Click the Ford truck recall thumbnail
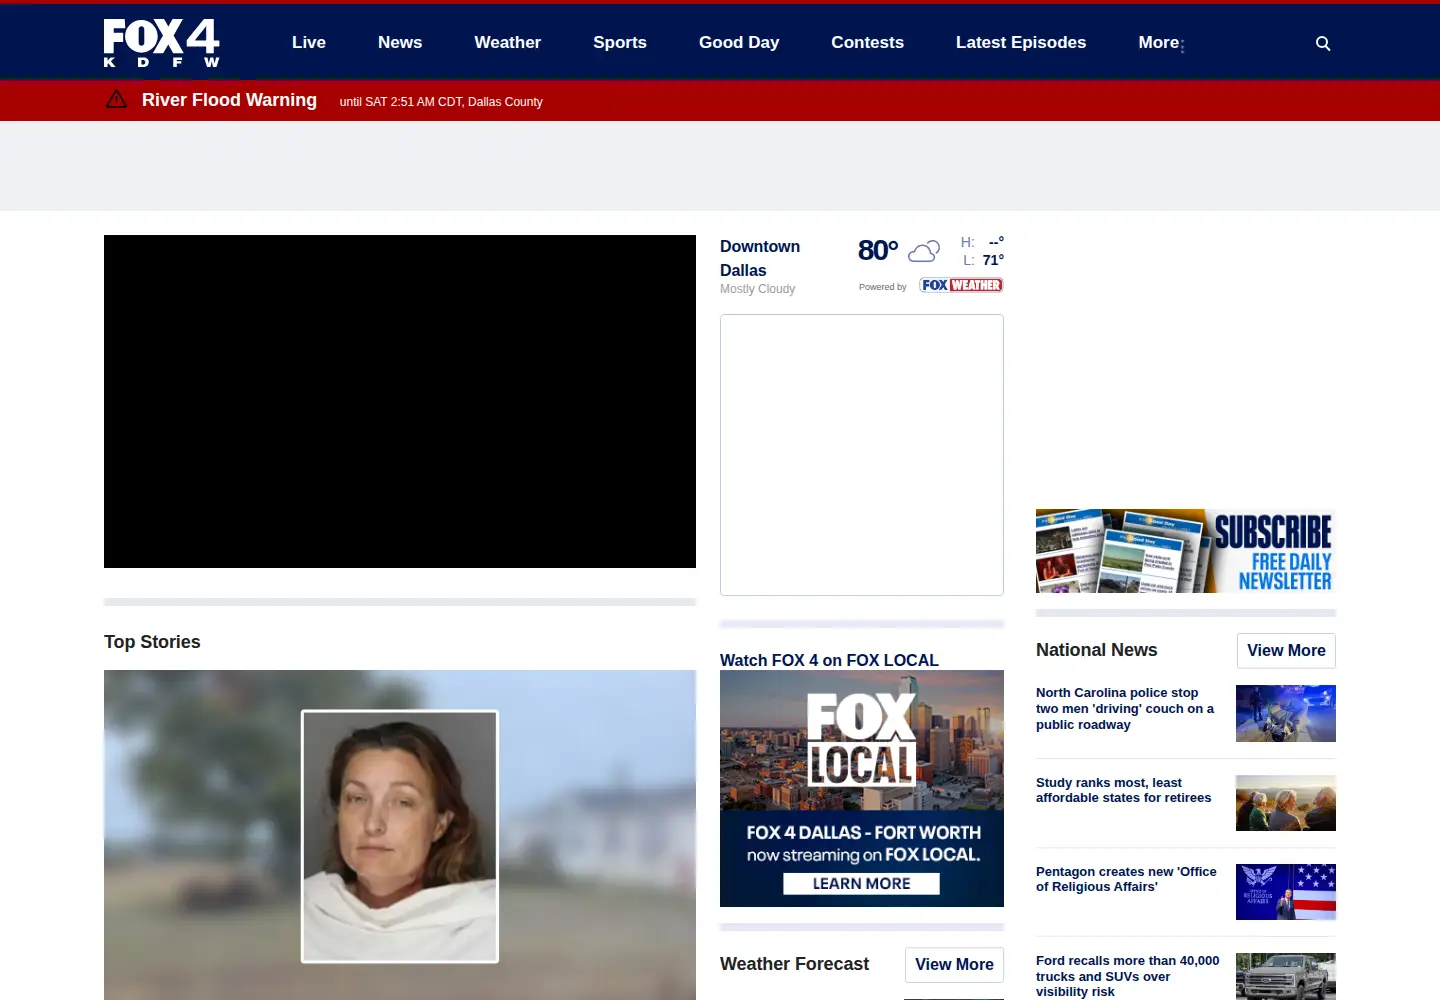This screenshot has height=1000, width=1440. [1286, 977]
